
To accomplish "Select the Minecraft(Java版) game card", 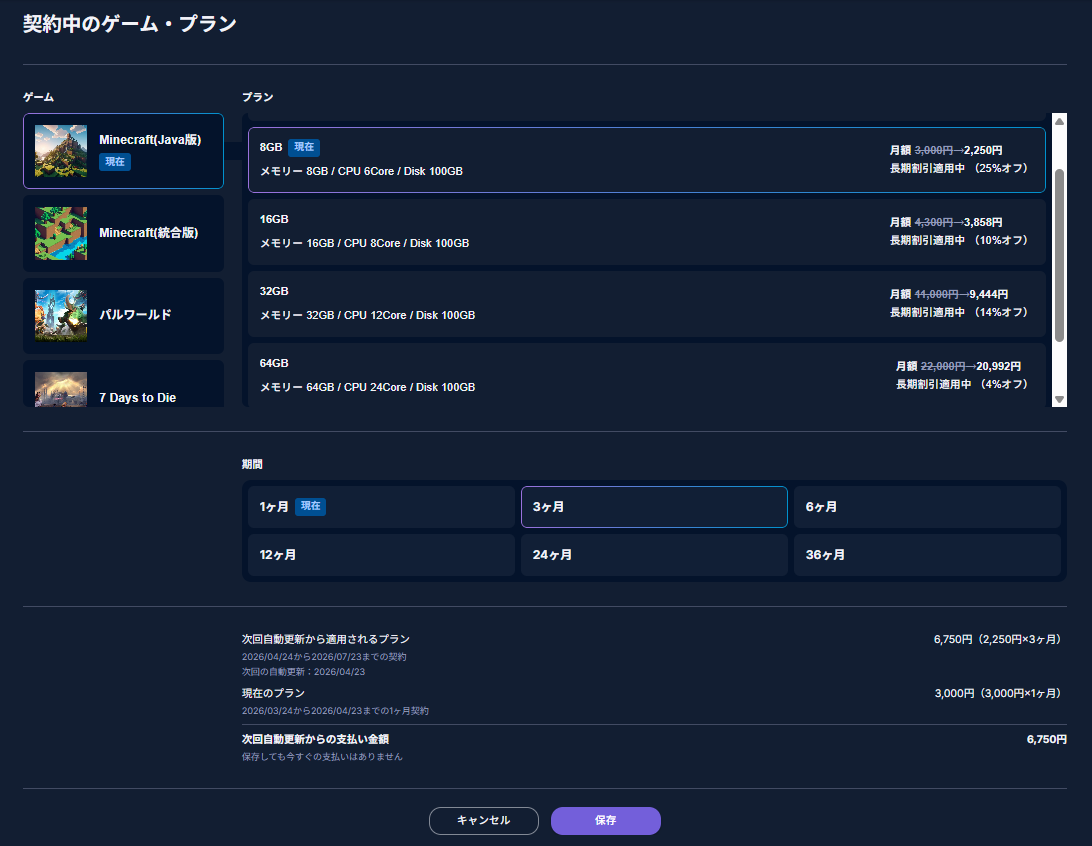I will pos(123,151).
